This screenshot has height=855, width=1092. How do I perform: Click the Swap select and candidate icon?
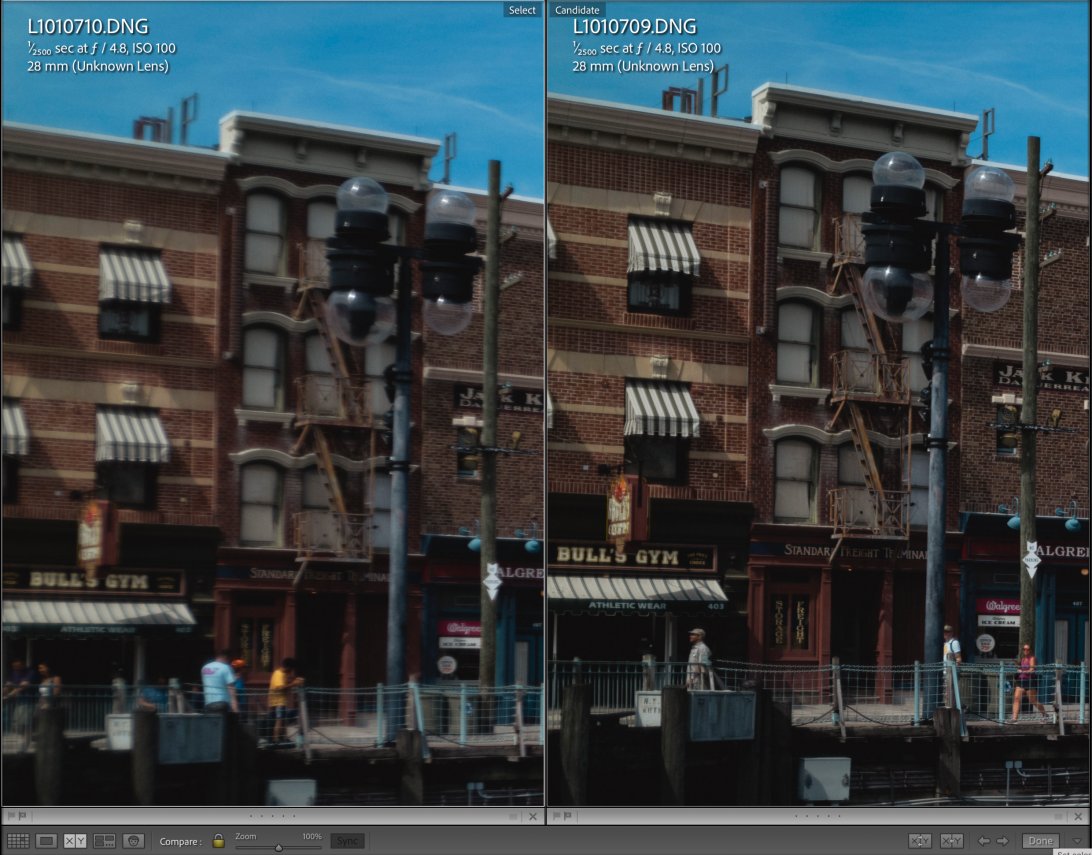pos(920,841)
